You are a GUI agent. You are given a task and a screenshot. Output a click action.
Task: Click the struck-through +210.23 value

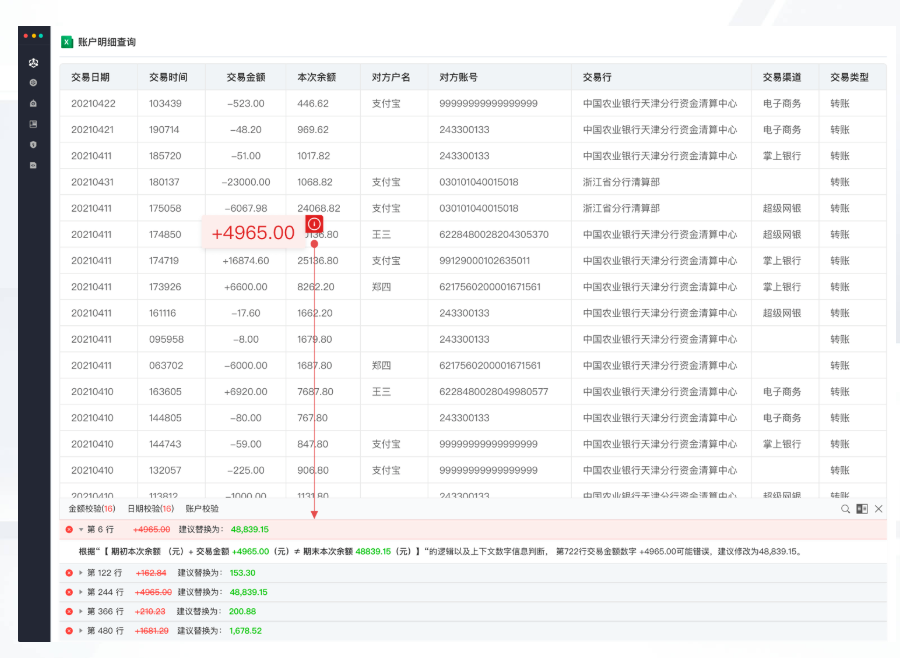coord(150,611)
